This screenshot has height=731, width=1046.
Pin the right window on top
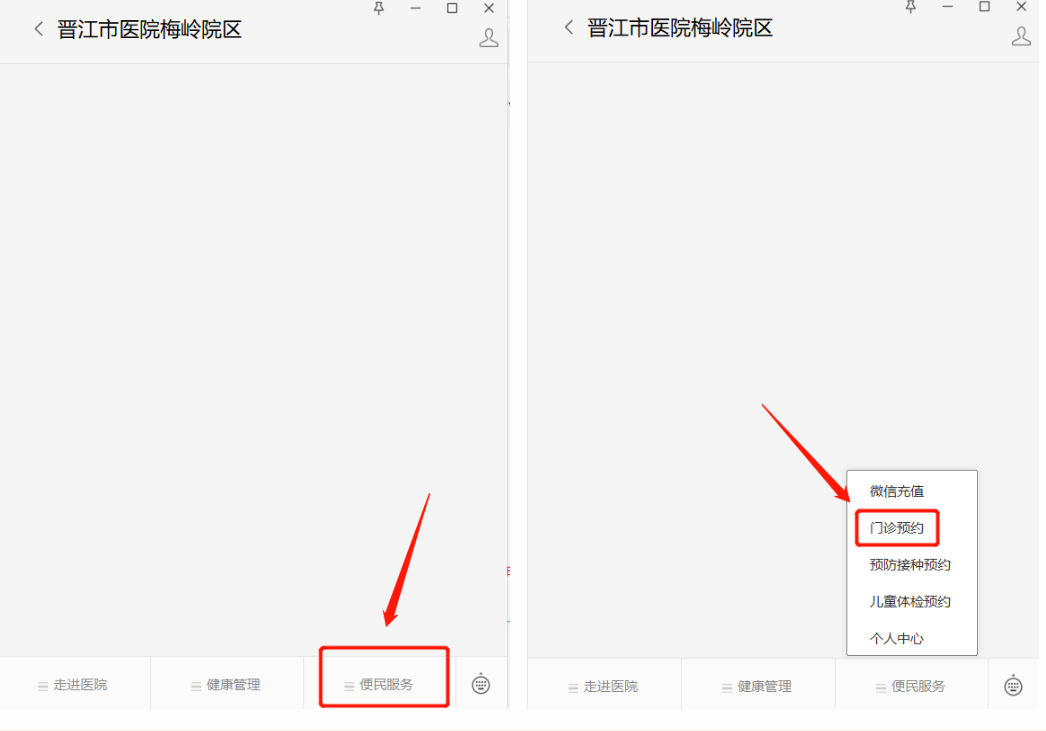click(x=911, y=7)
